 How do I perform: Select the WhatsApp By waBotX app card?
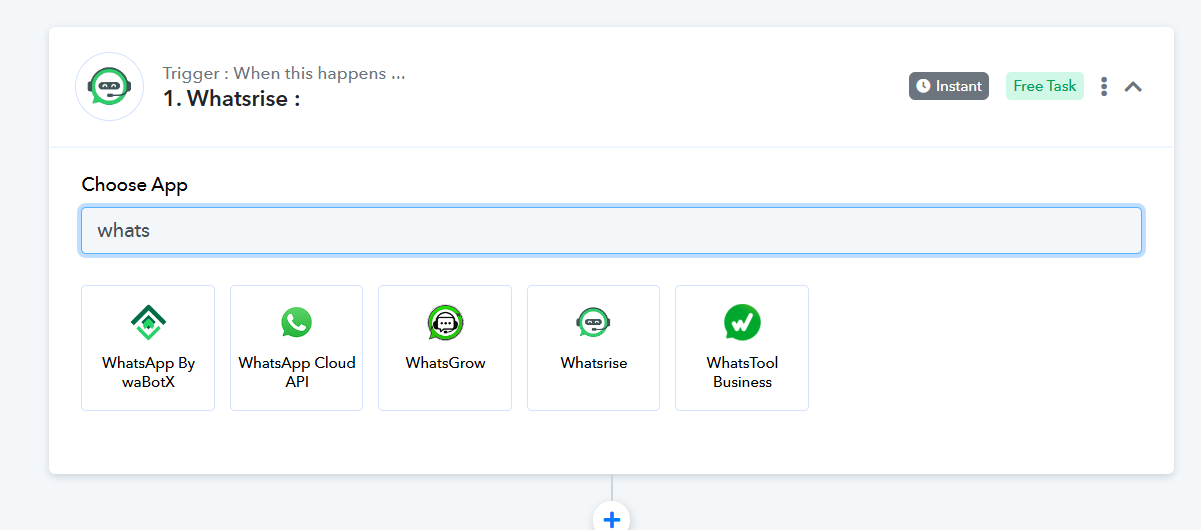(148, 348)
